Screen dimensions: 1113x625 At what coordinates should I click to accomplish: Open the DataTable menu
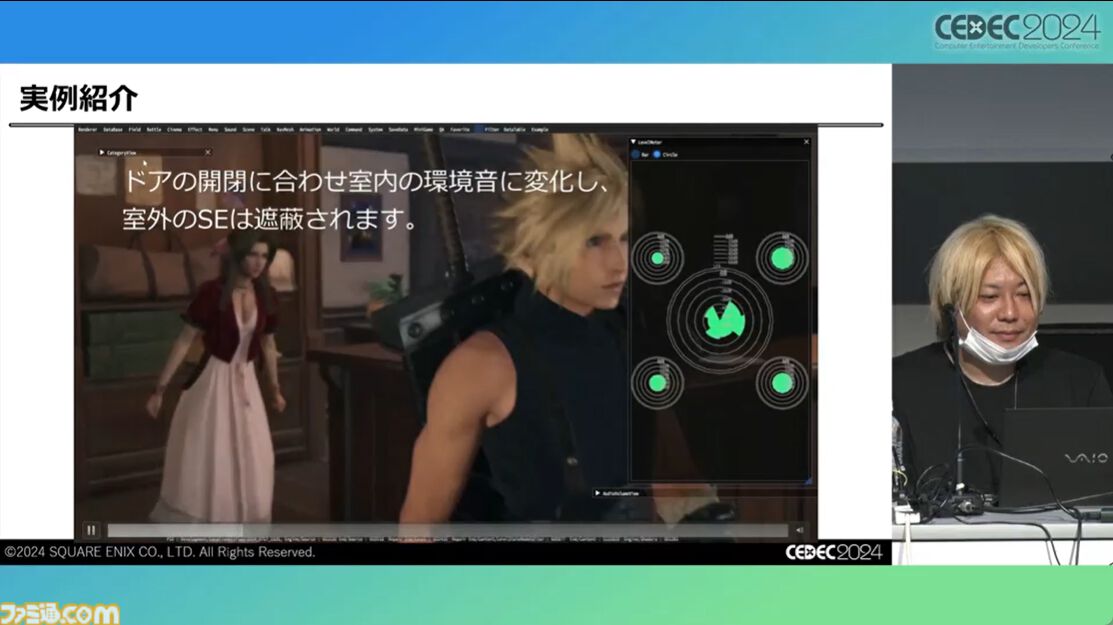515,130
